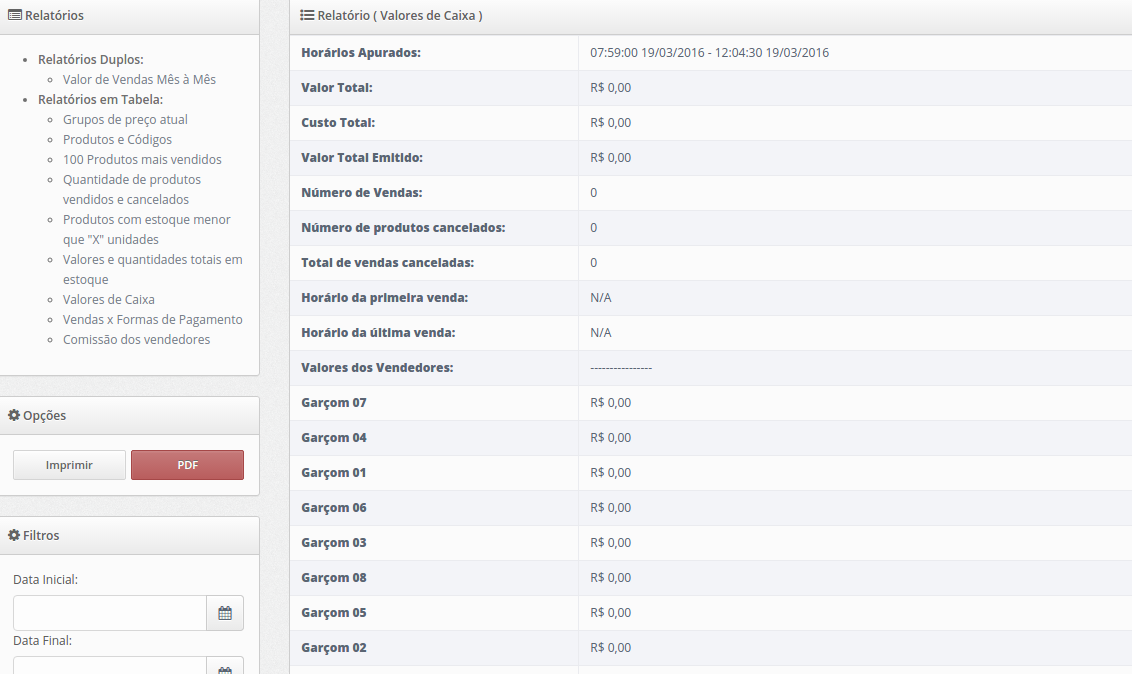Click the calendar icon beside Data Final
The height and width of the screenshot is (674, 1132).
click(x=225, y=667)
